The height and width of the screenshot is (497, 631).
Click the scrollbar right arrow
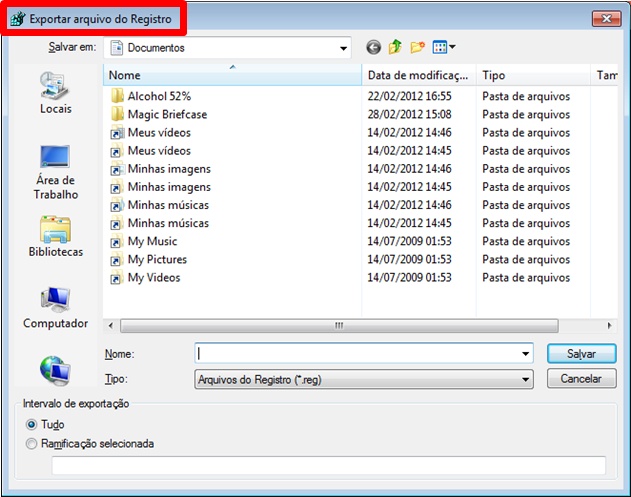click(610, 326)
